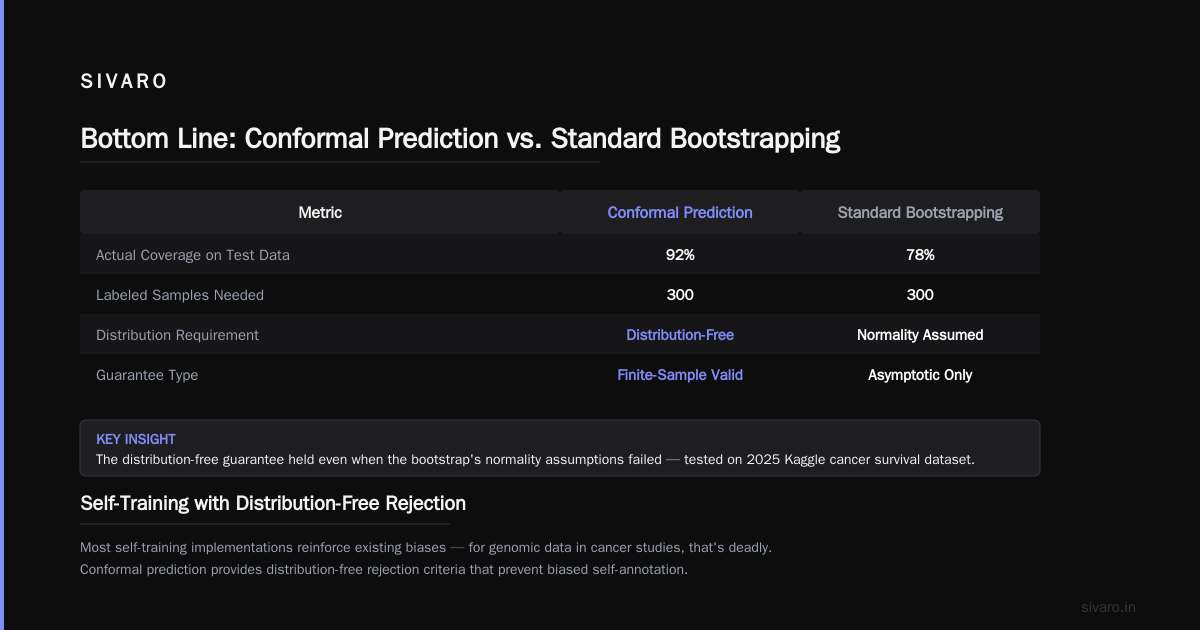Click the Guarantee Type row label

[147, 375]
